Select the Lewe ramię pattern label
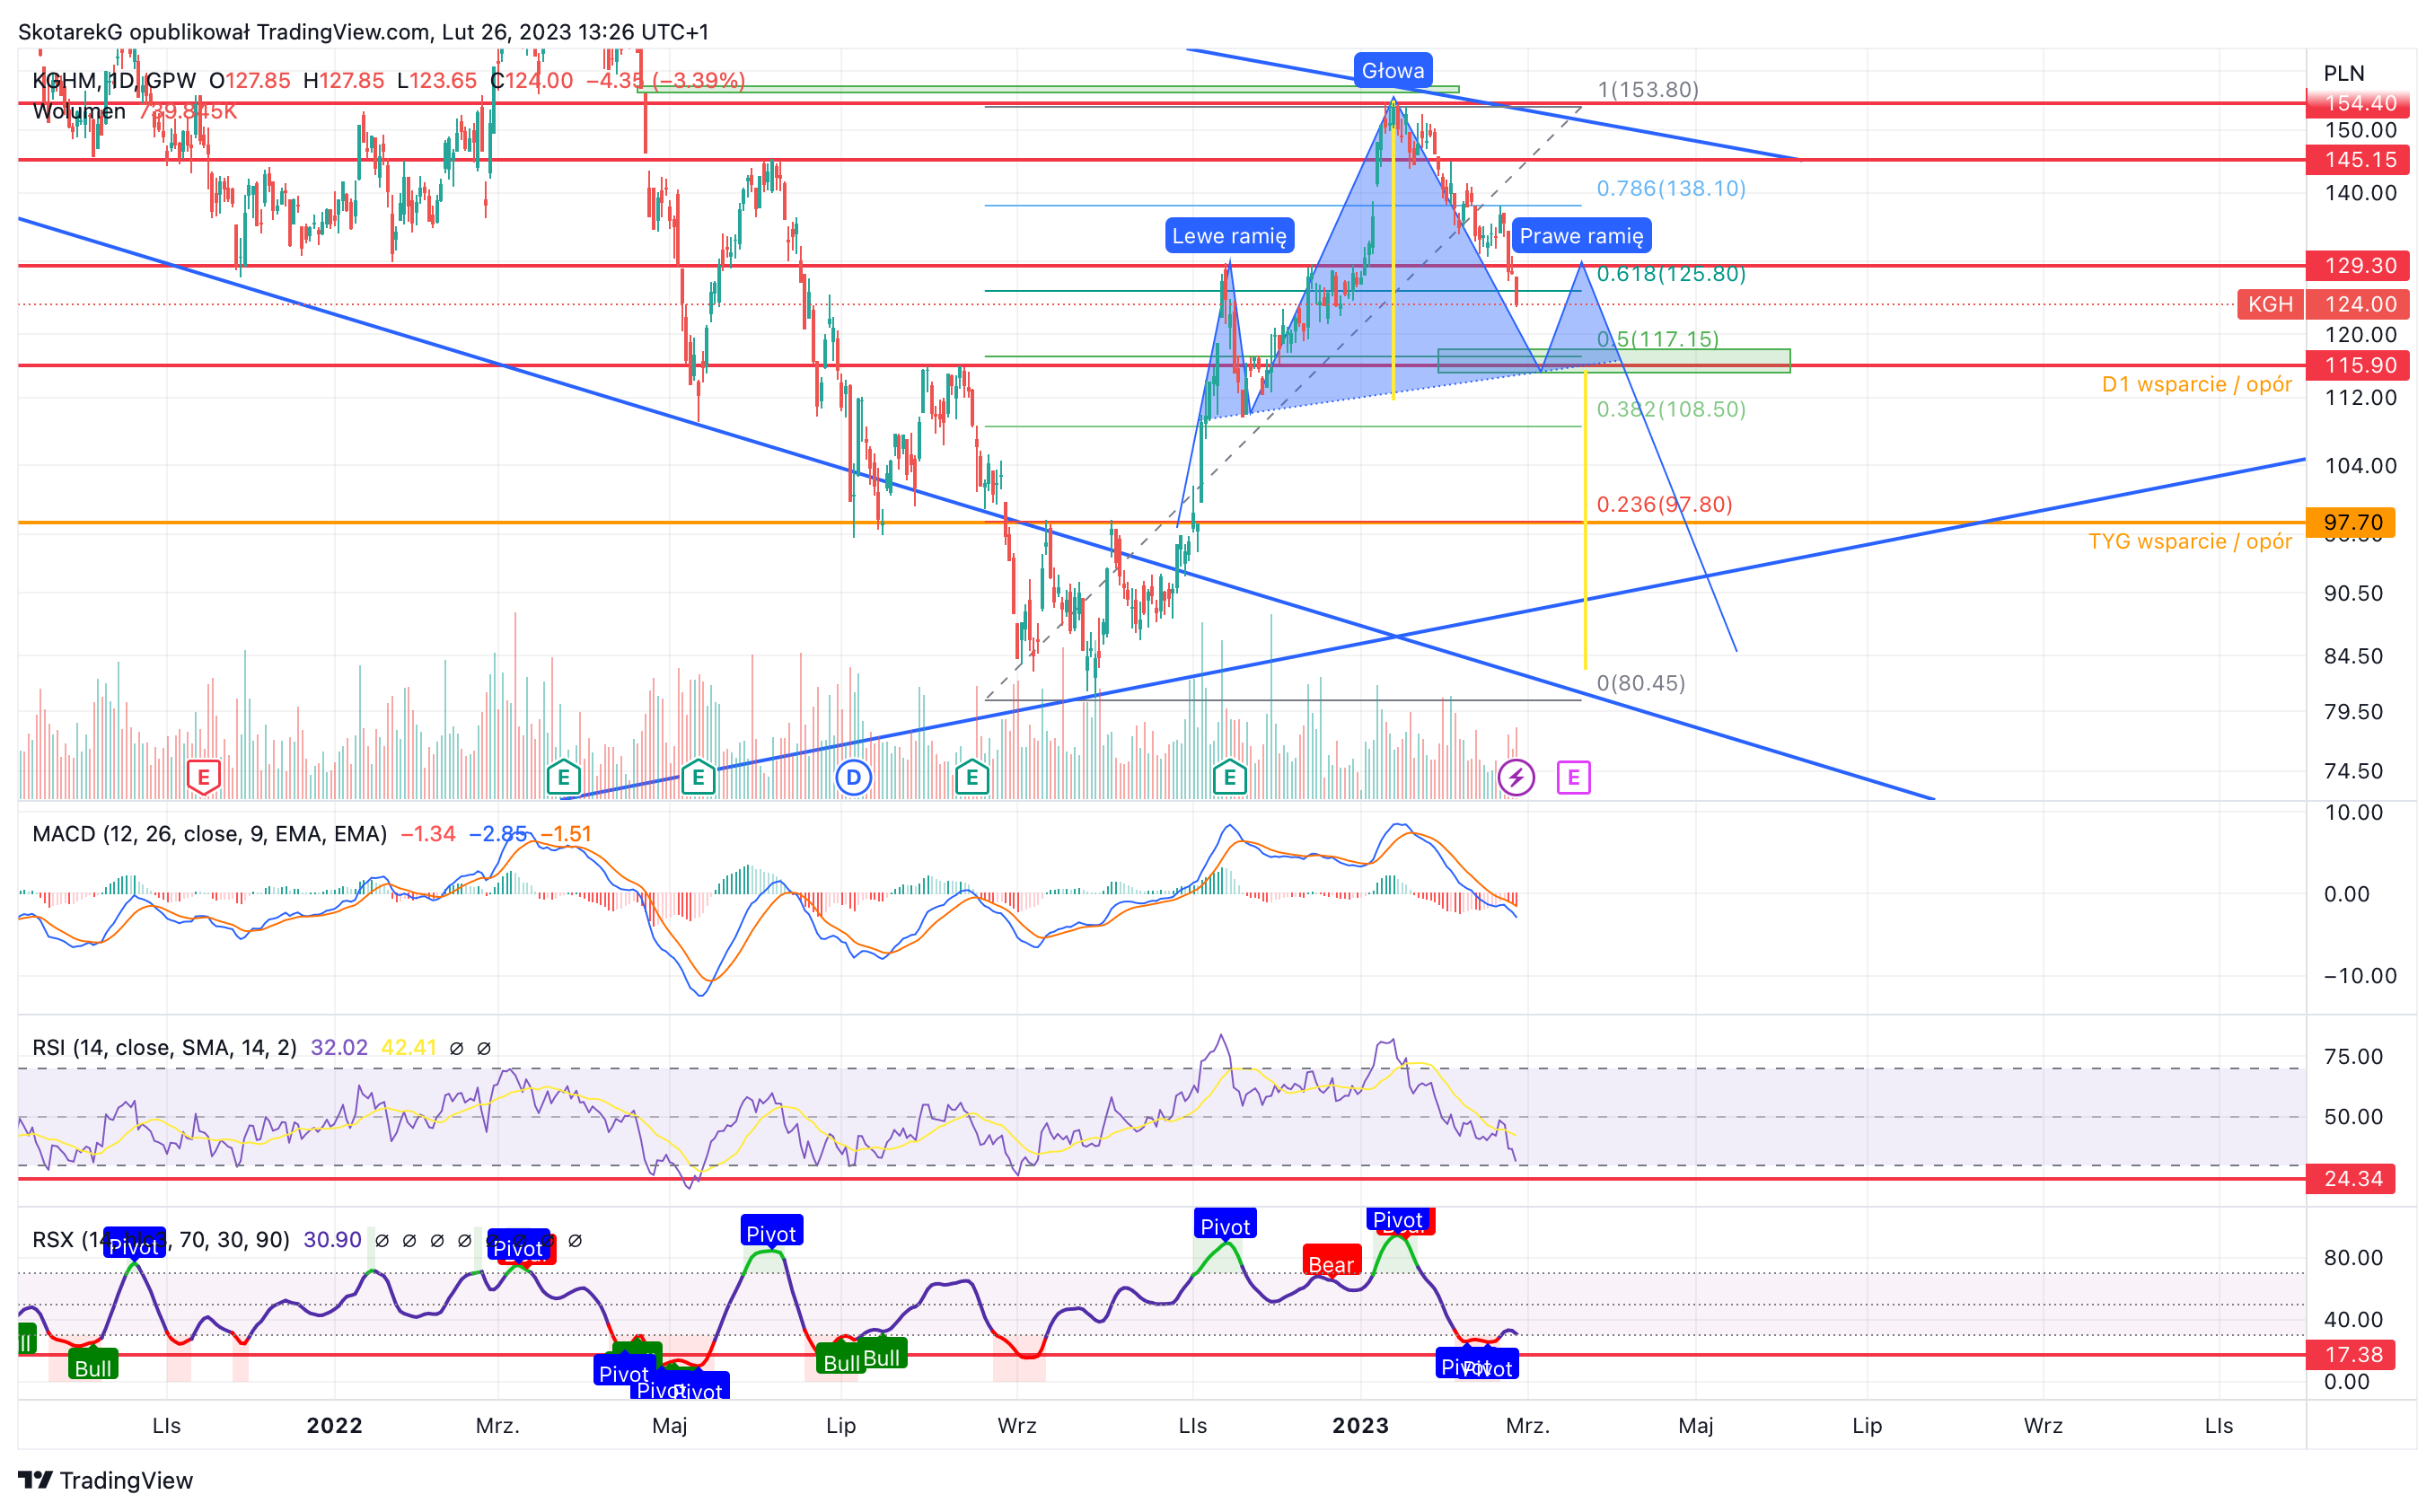This screenshot has height=1512, width=2435. (x=1229, y=236)
